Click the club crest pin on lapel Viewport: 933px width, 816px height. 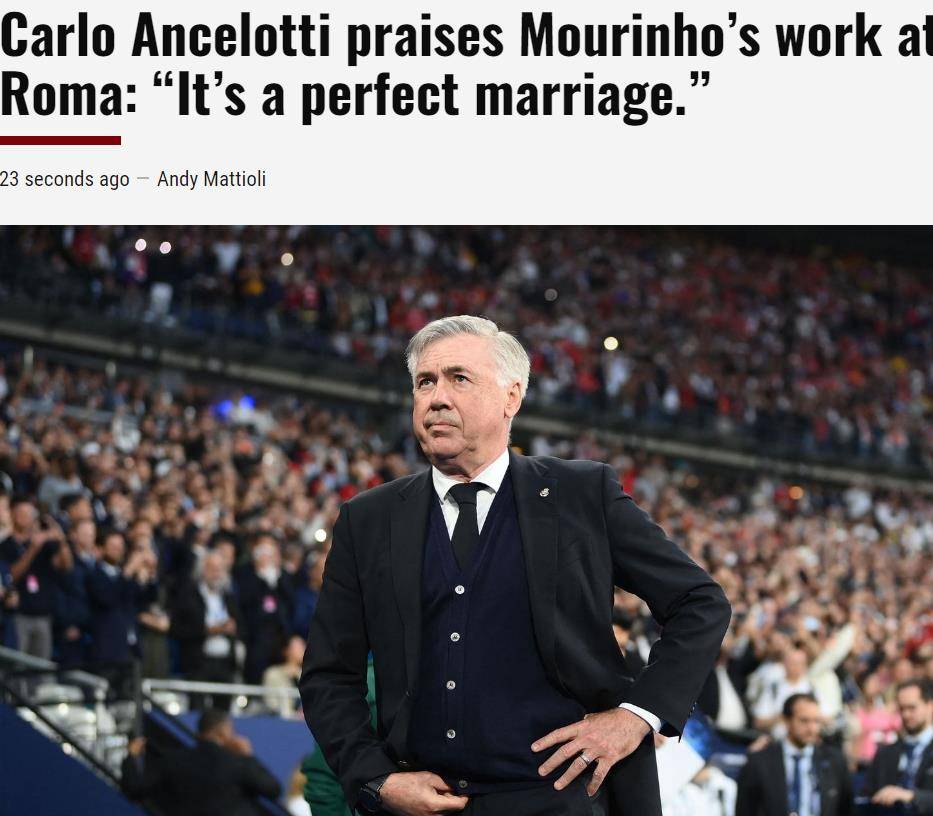544,492
